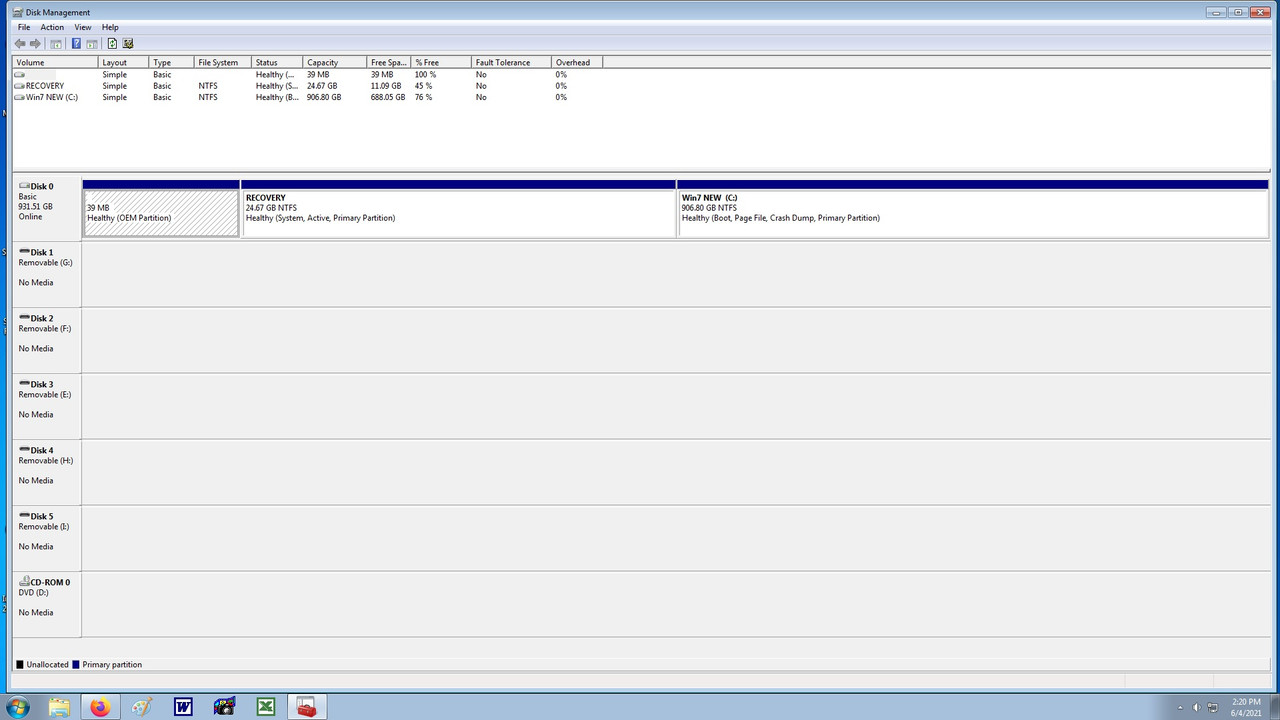The width and height of the screenshot is (1280, 720).
Task: Click the clock to open the calendar
Action: coord(1244,707)
